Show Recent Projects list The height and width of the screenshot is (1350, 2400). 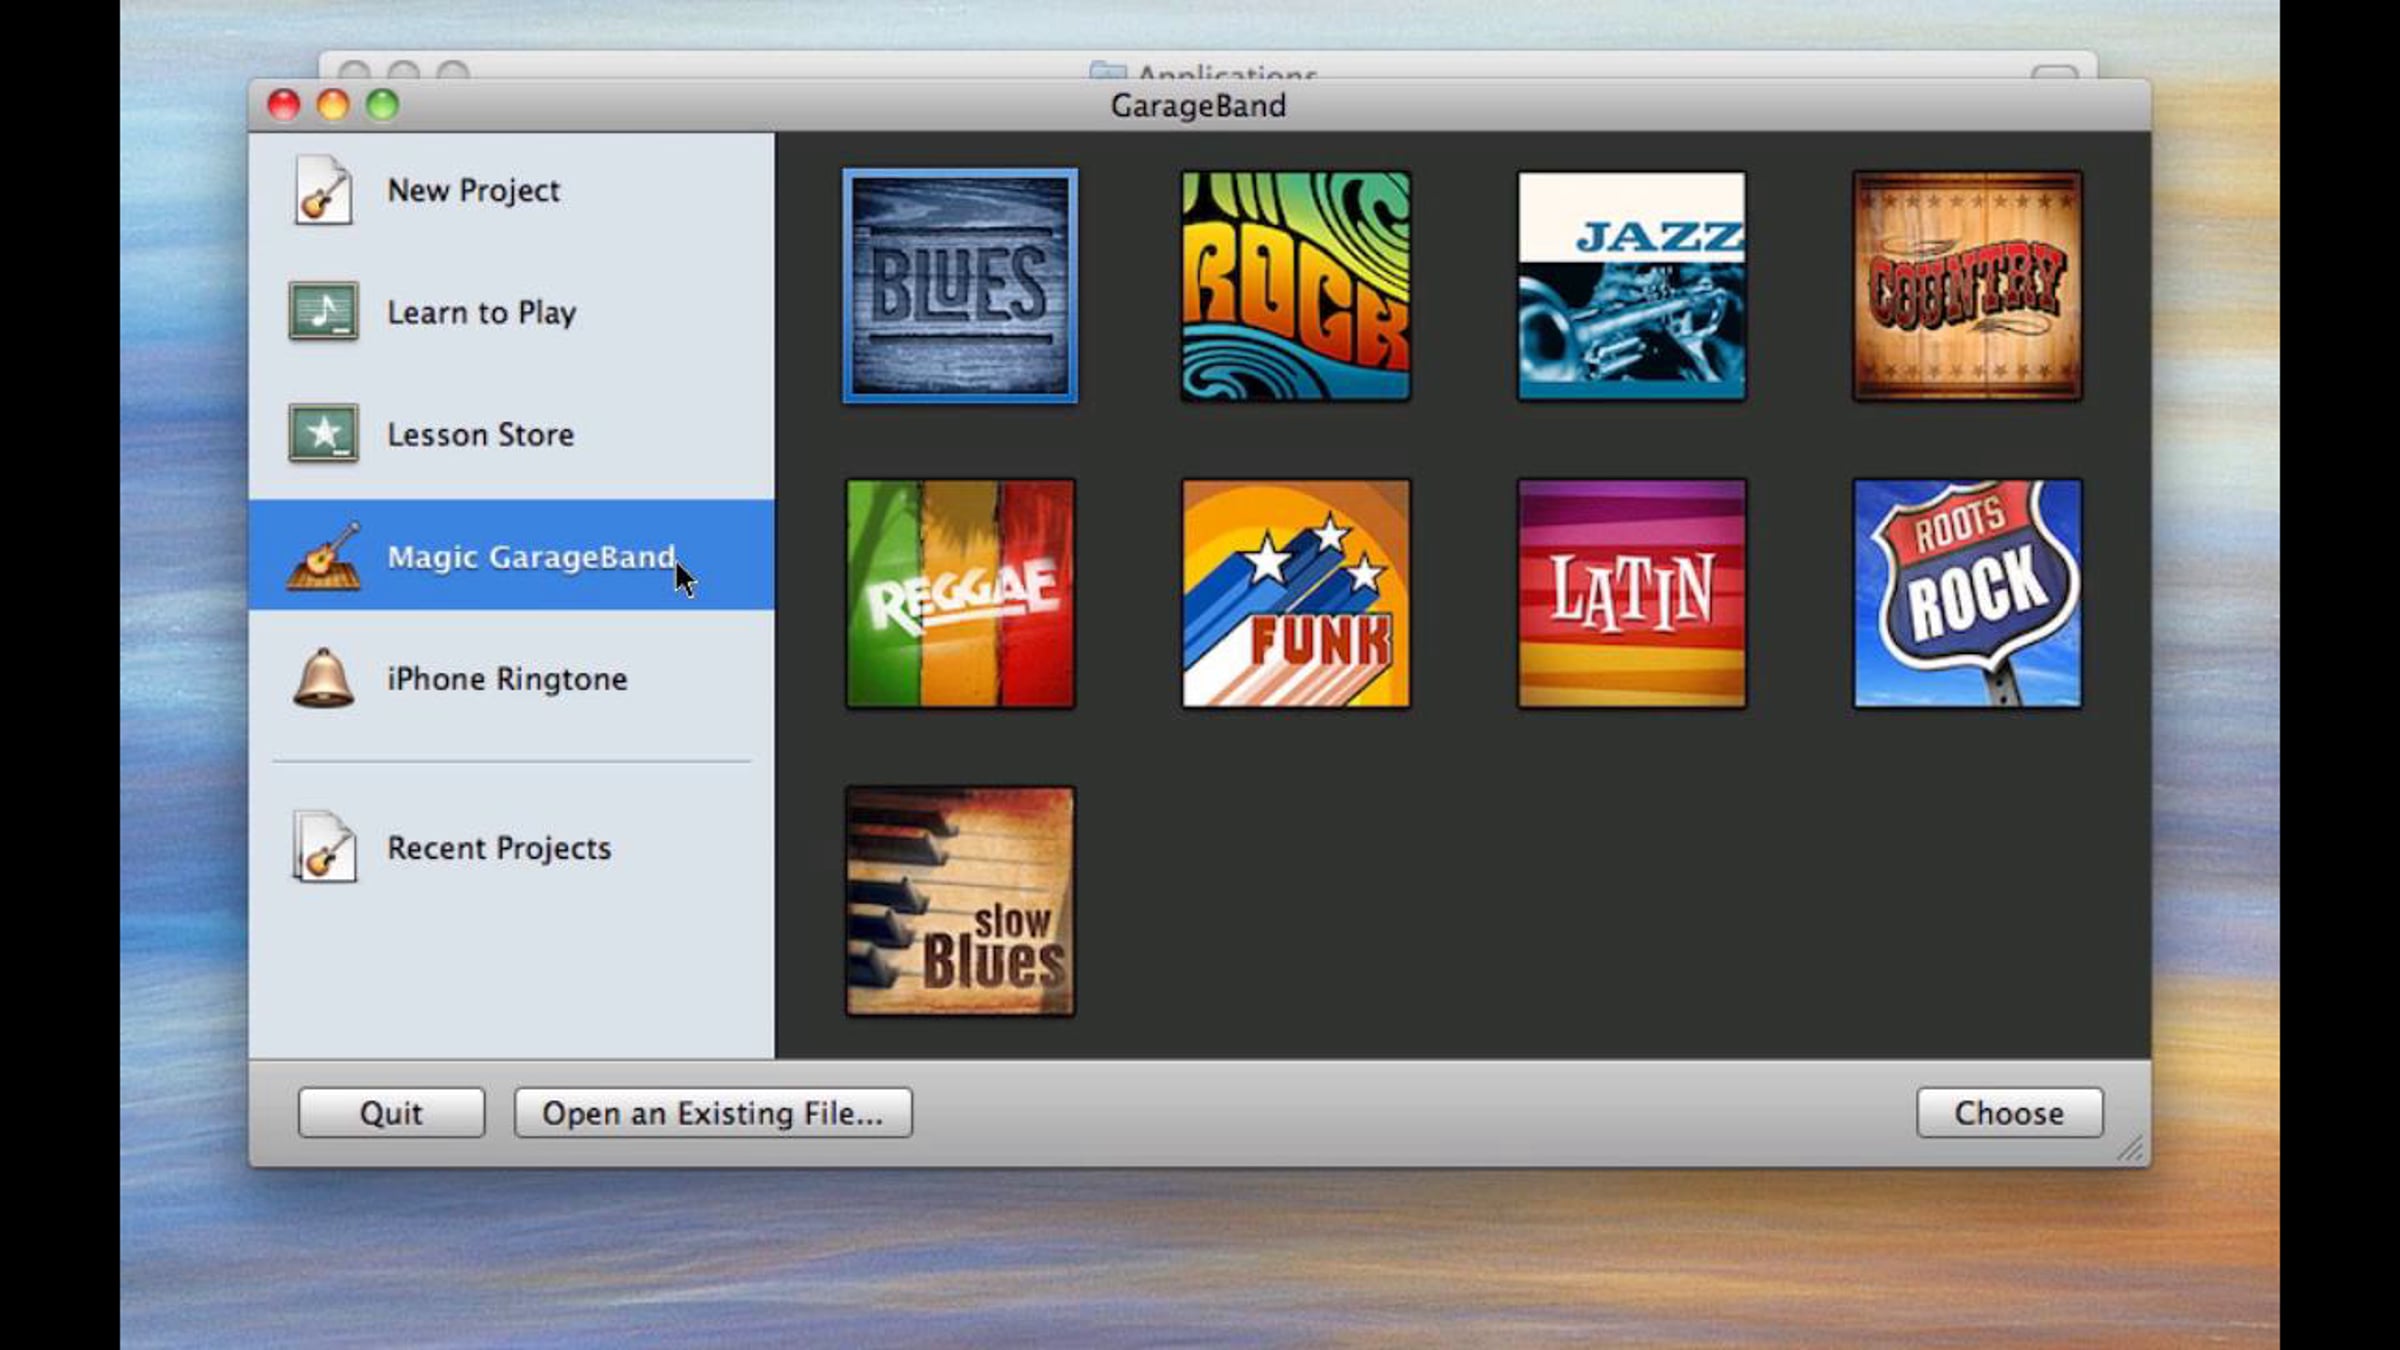(x=498, y=848)
